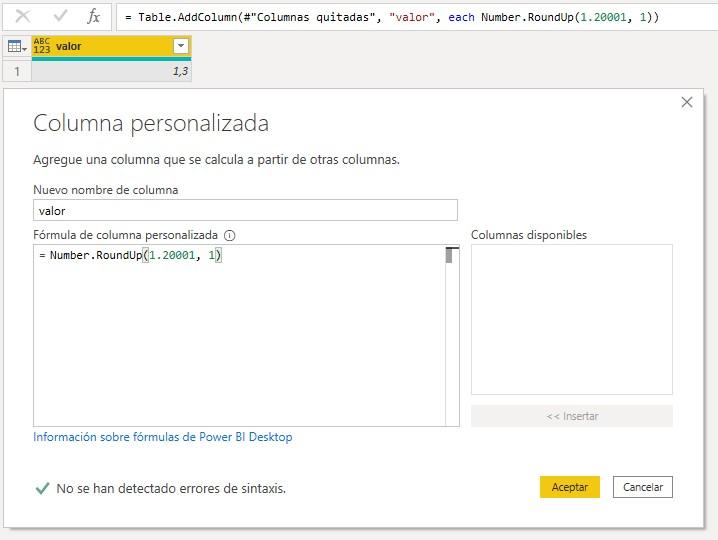718x540 pixels.
Task: Open Información sobre fórmulas de Power BI link
Action: [x=163, y=437]
